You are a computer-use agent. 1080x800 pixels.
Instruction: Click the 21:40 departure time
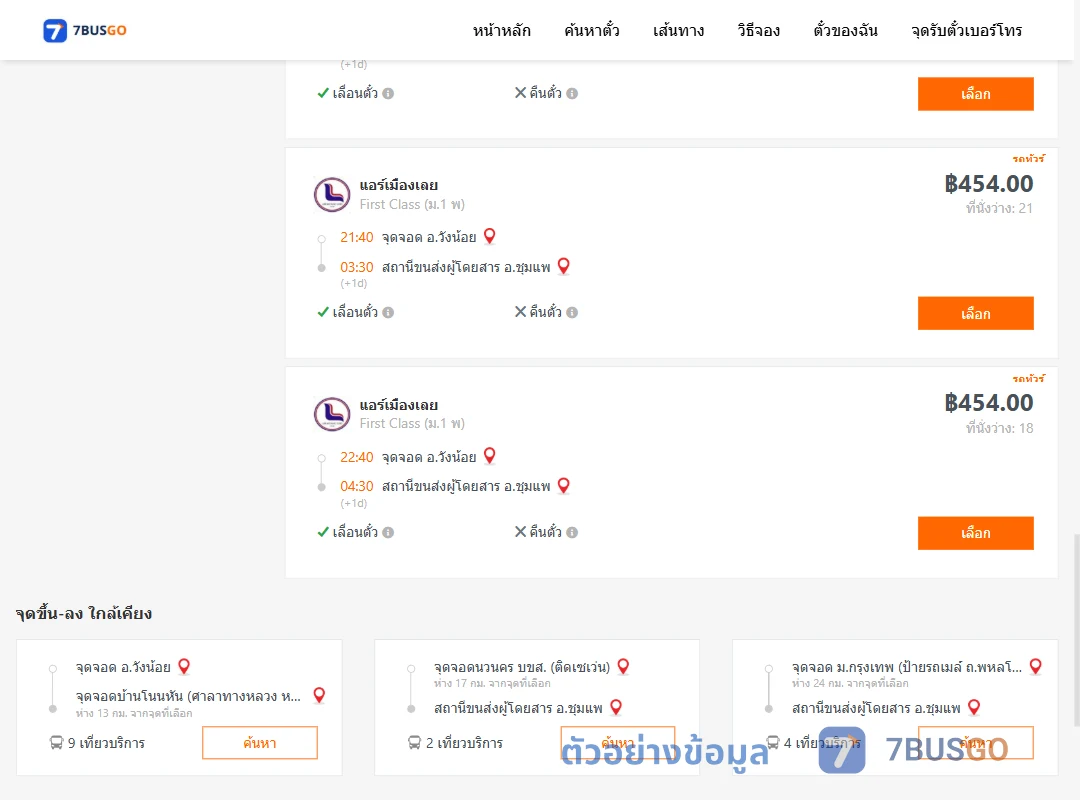point(357,237)
